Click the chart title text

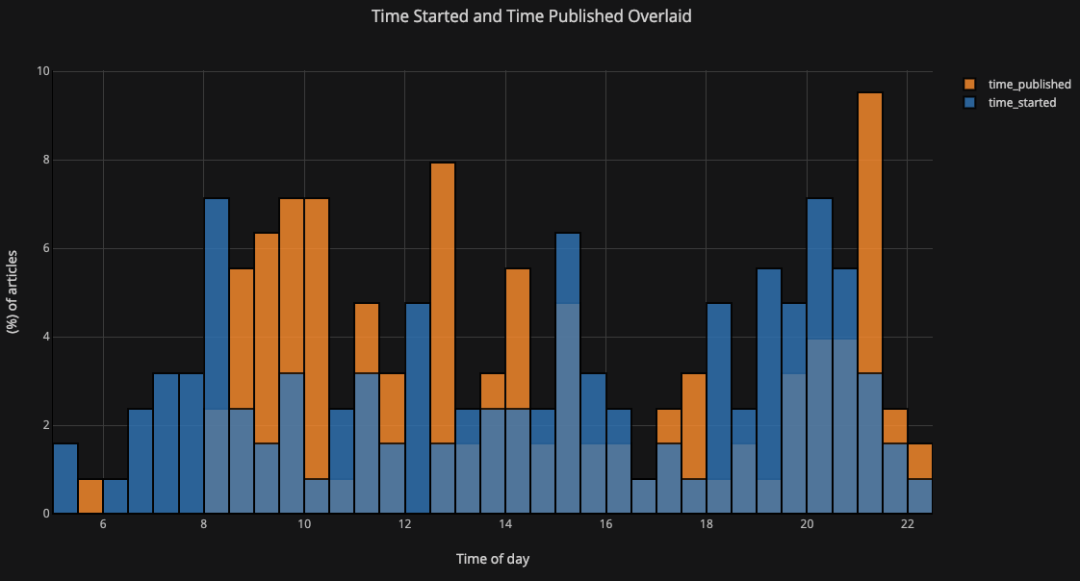pyautogui.click(x=531, y=17)
